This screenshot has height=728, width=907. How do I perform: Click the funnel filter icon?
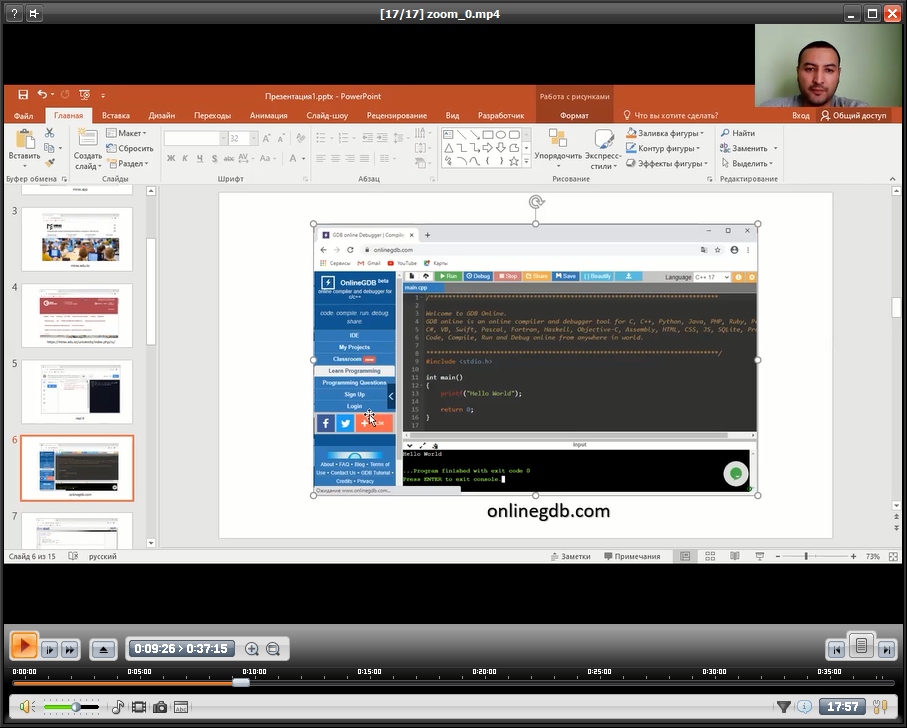(783, 707)
